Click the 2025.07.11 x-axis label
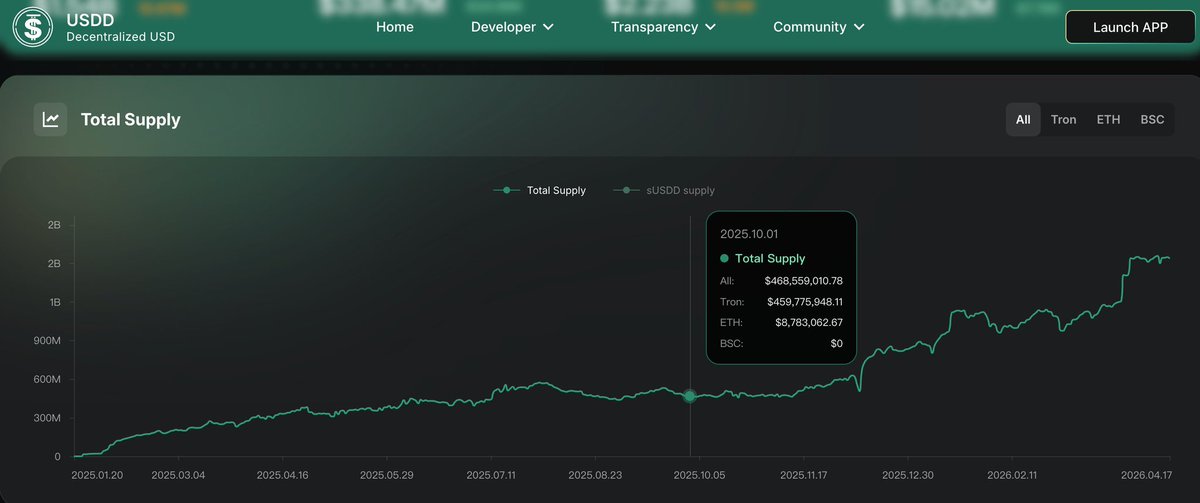The width and height of the screenshot is (1200, 503). click(492, 476)
